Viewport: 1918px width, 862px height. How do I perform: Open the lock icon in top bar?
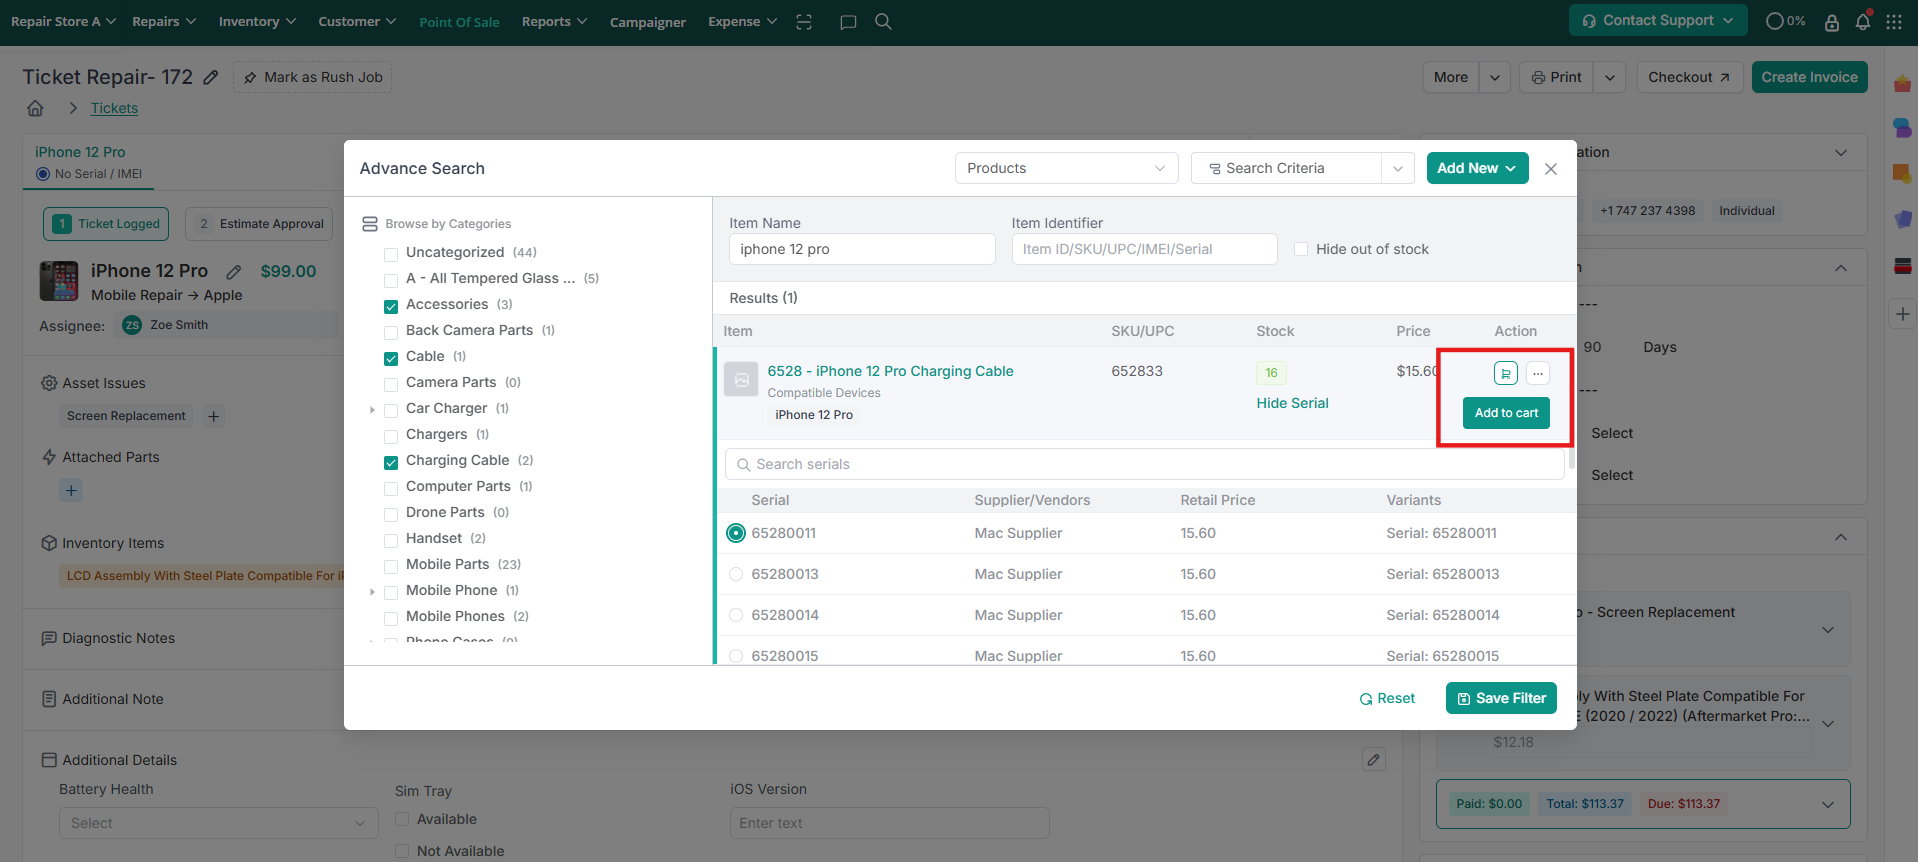(1832, 22)
